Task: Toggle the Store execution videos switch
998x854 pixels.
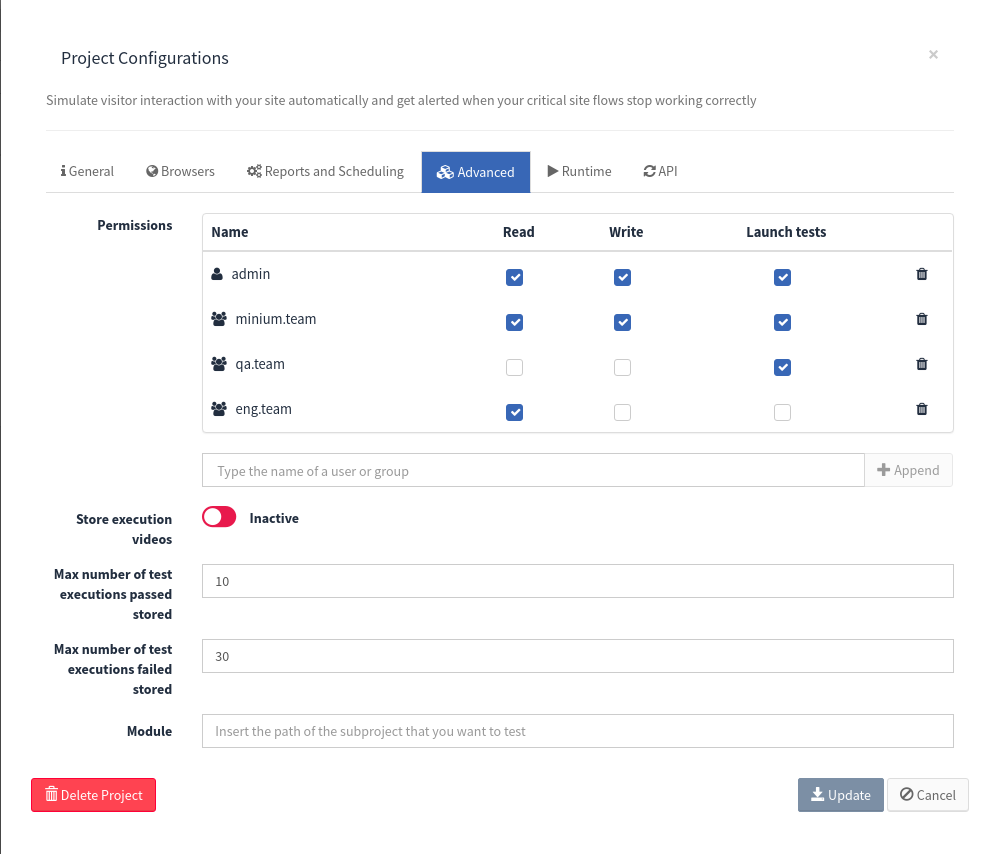Action: pyautogui.click(x=219, y=517)
